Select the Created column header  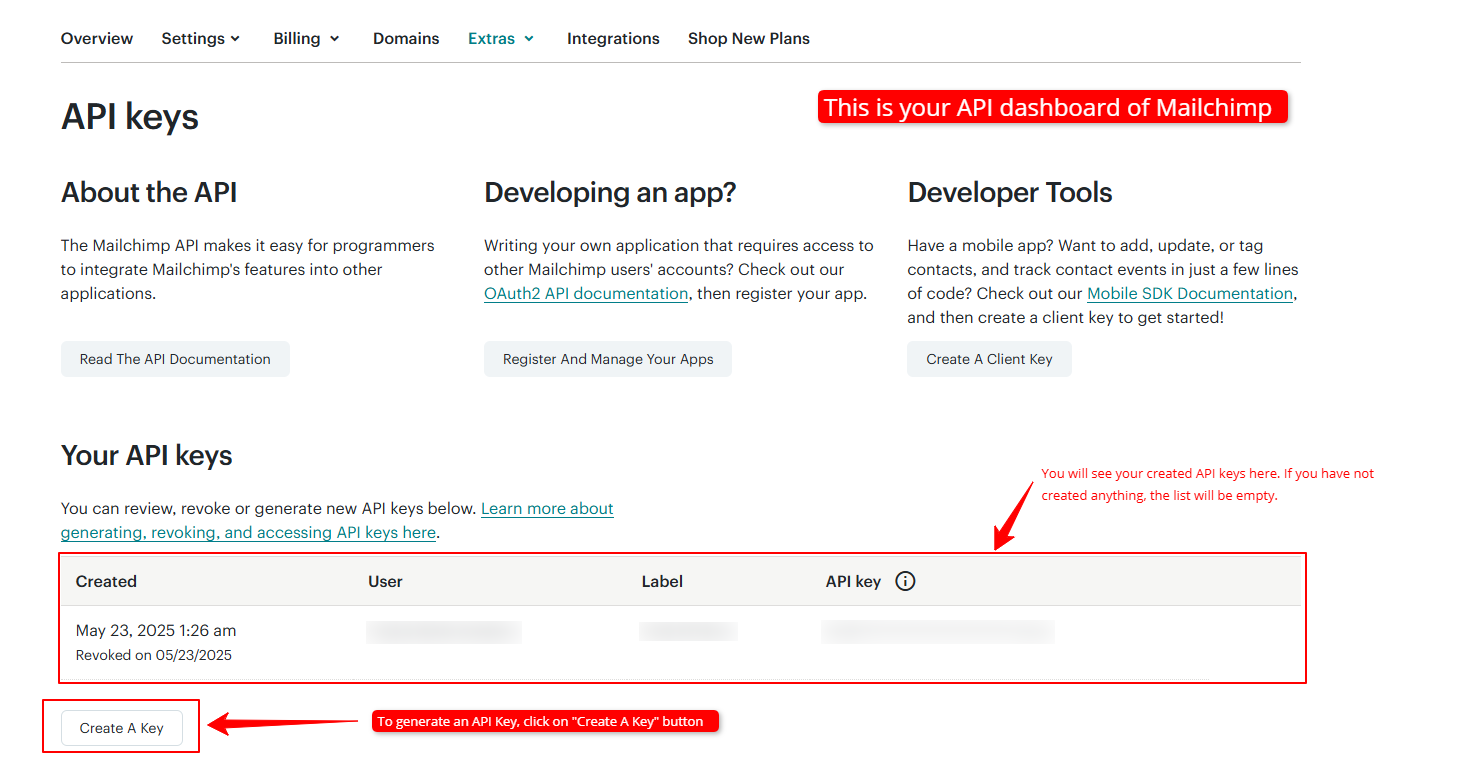click(106, 581)
